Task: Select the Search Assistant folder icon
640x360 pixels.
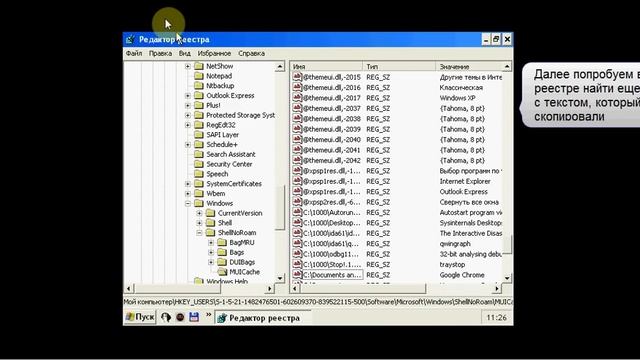Action: tap(199, 154)
